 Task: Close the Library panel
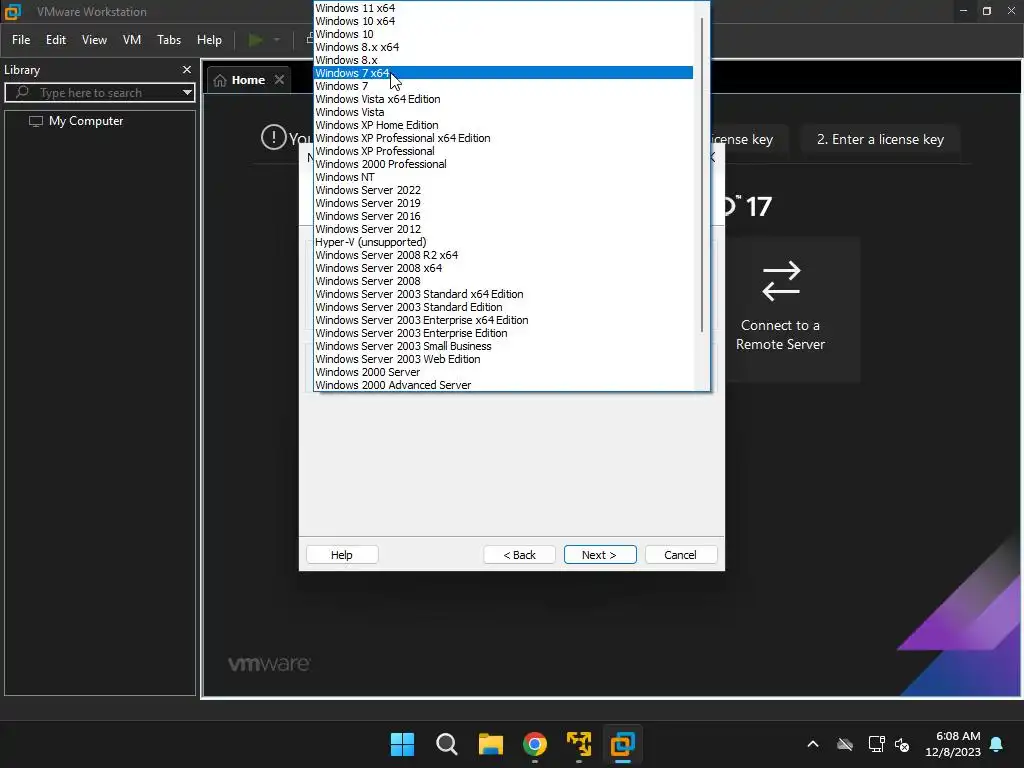coord(187,69)
